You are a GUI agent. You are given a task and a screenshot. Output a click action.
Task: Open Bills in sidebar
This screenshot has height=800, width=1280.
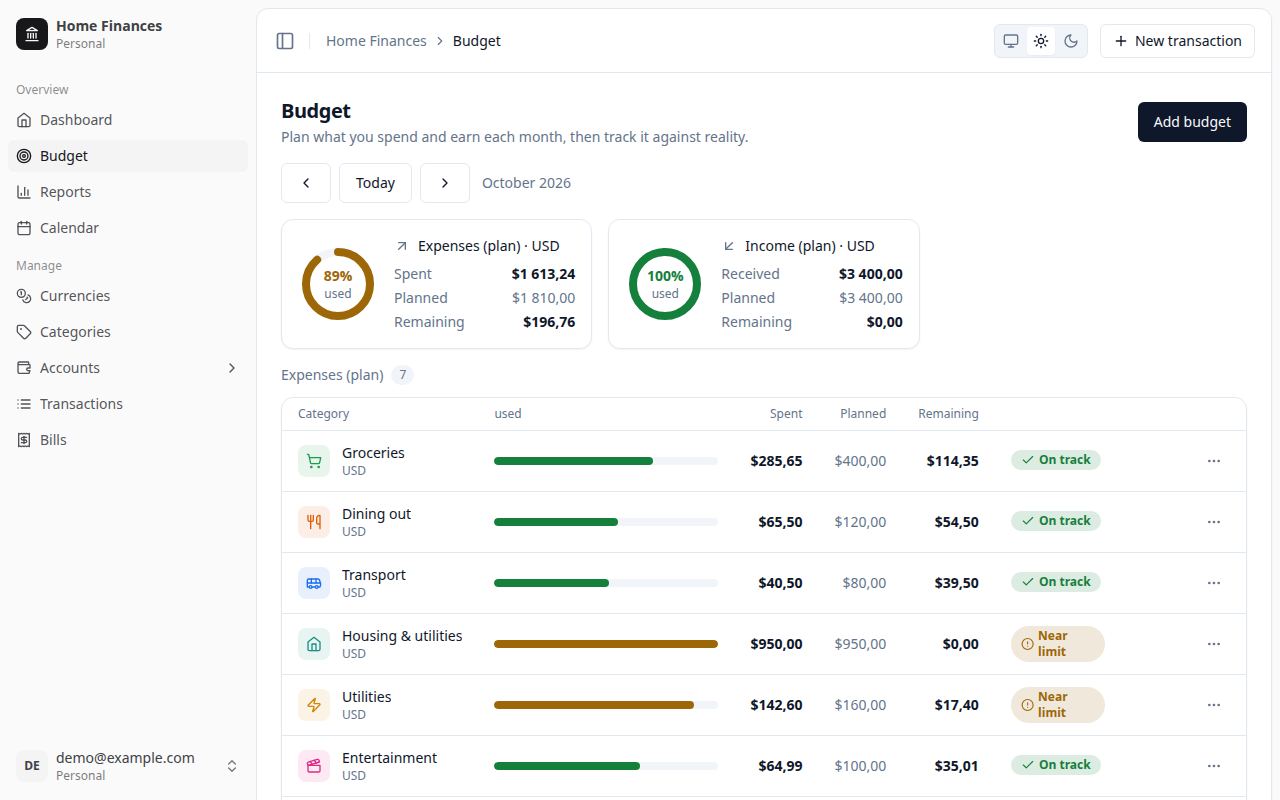pyautogui.click(x=128, y=440)
